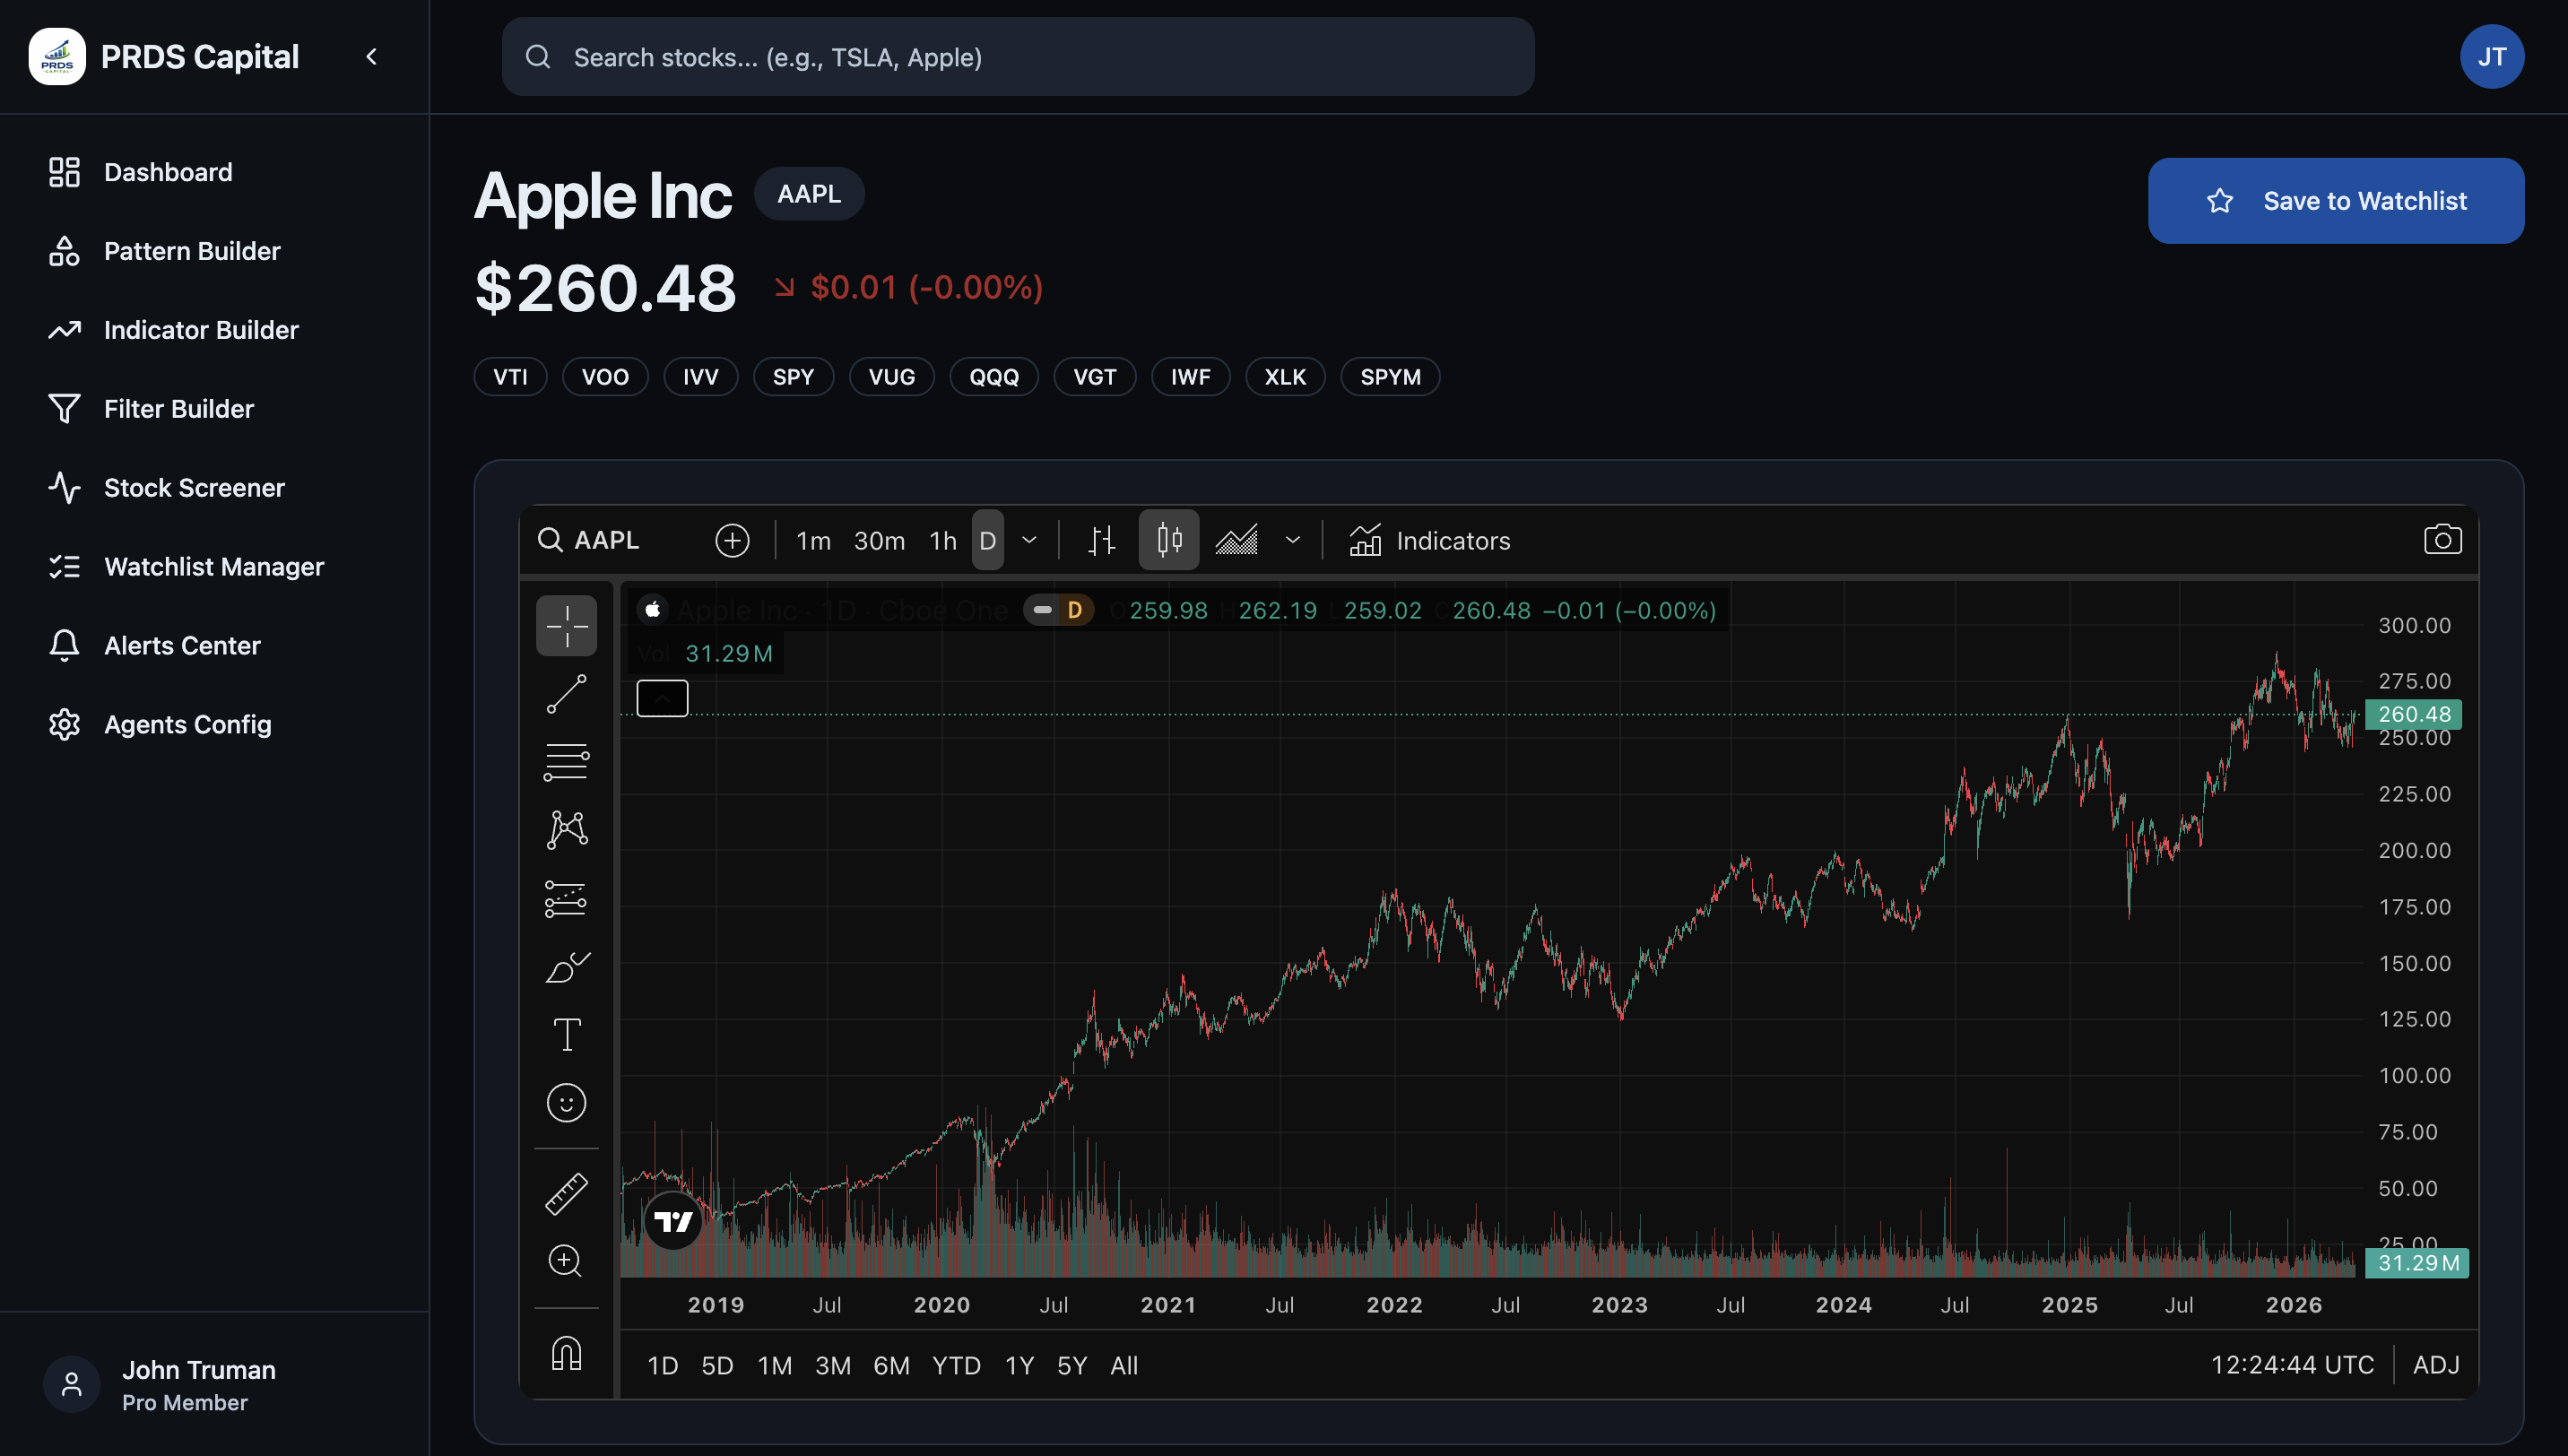Expand the interval dropdown arrow
This screenshot has width=2568, height=1456.
1029,541
